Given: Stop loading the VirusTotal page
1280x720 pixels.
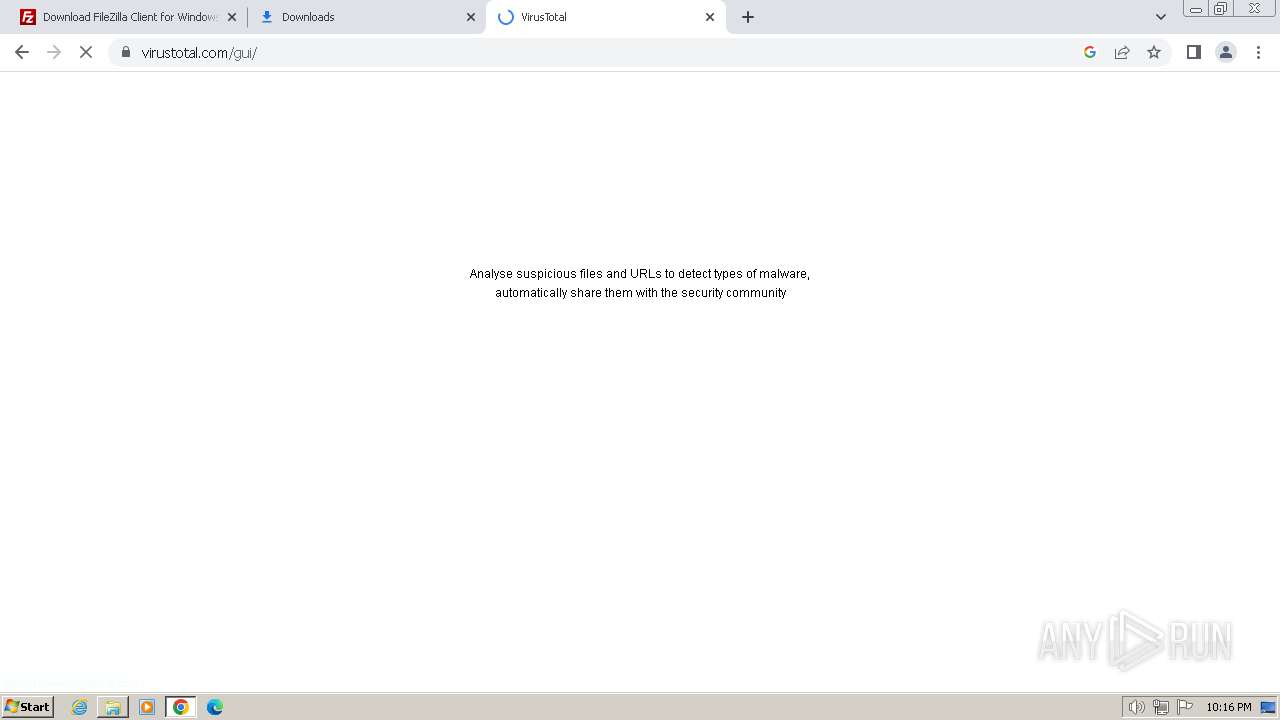Looking at the screenshot, I should tap(86, 52).
